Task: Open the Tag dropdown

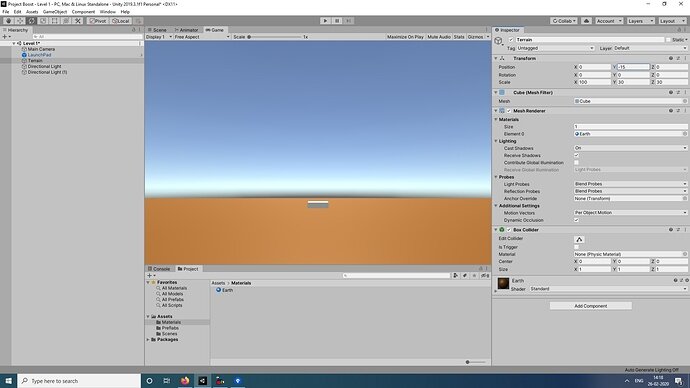Action: [x=555, y=48]
